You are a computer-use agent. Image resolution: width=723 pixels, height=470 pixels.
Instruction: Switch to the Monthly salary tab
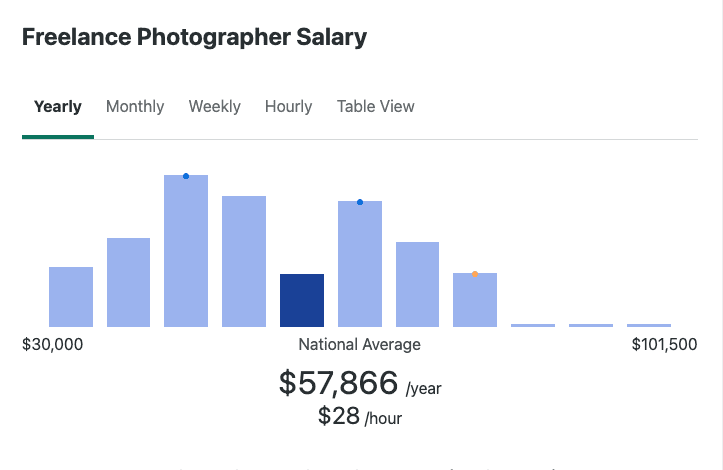(x=135, y=106)
